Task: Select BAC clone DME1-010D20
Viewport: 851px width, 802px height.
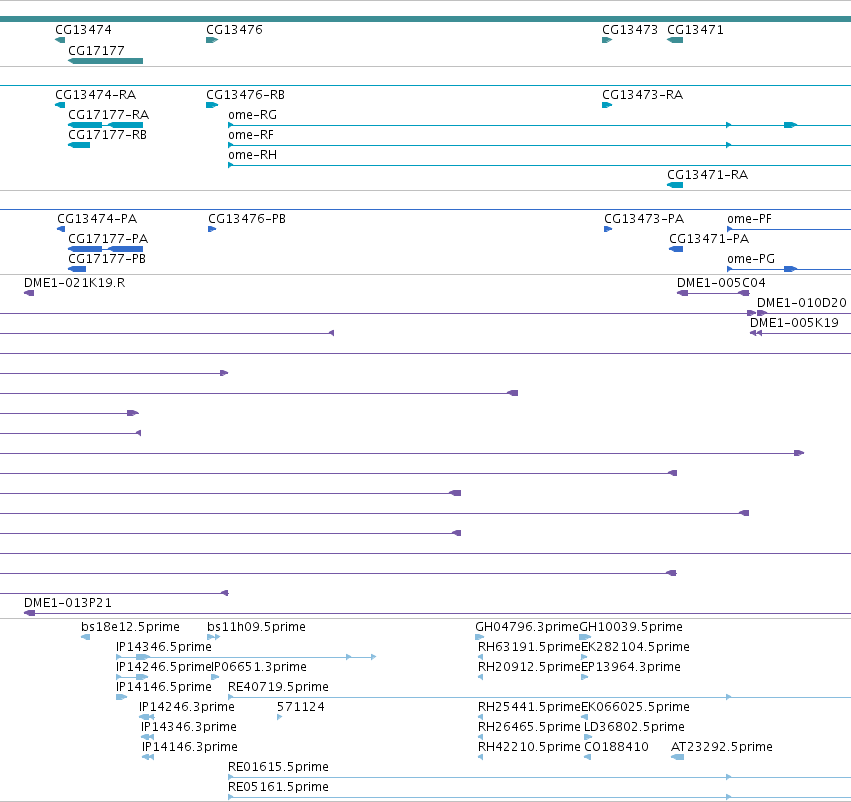Action: point(802,303)
